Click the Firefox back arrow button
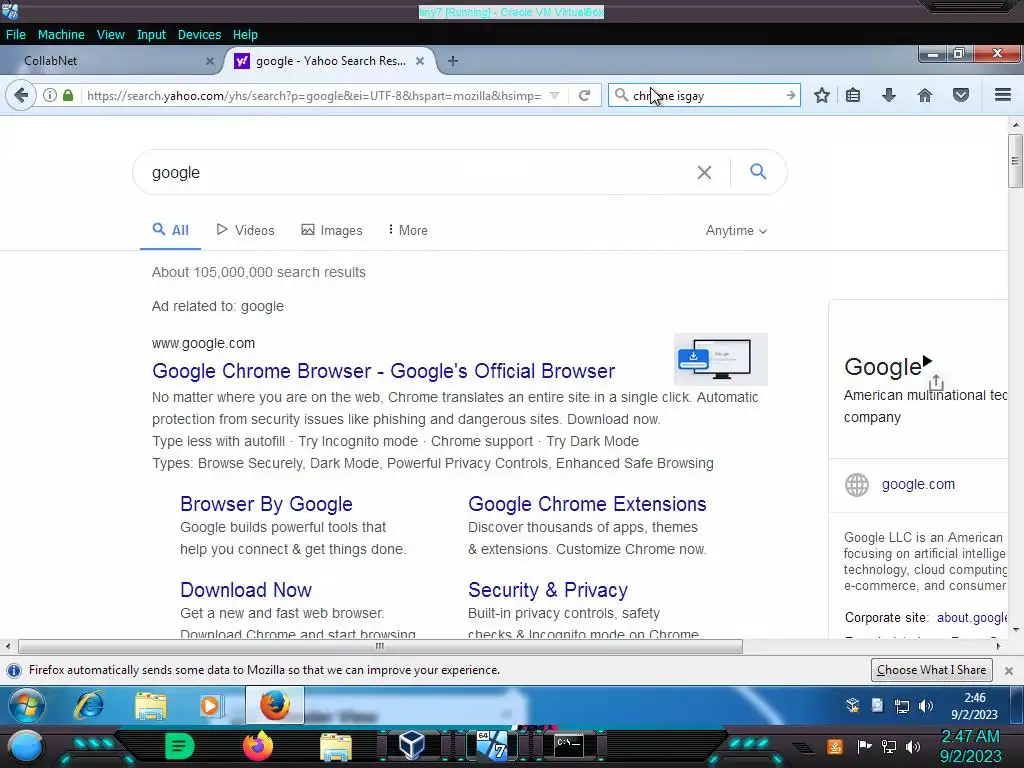Viewport: 1024px width, 768px height. (21, 95)
